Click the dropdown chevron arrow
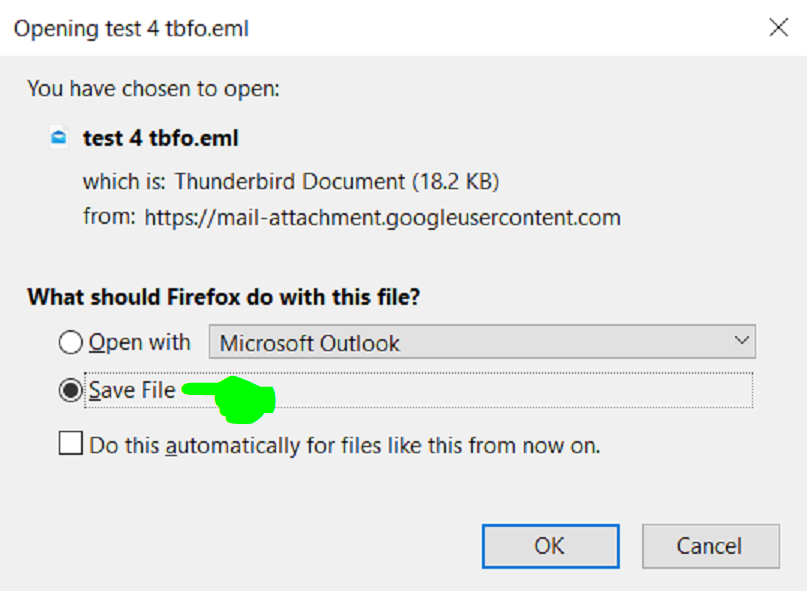This screenshot has width=807, height=591. point(741,341)
